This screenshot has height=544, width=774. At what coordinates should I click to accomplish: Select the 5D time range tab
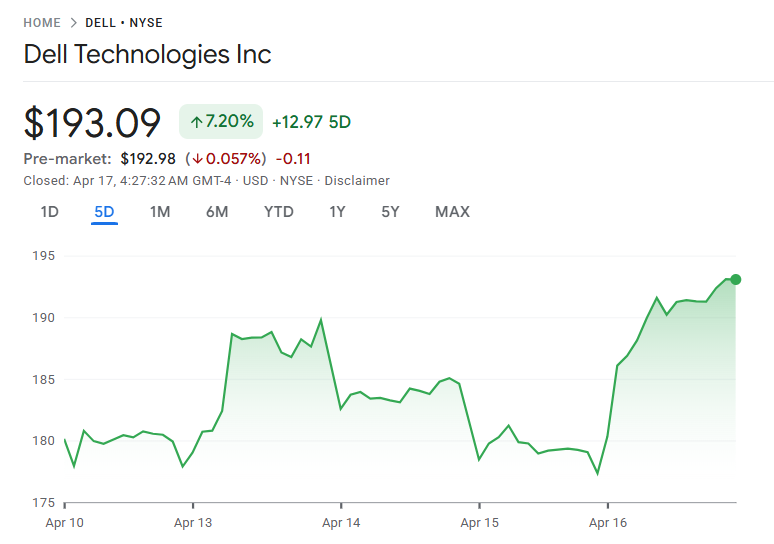point(104,212)
